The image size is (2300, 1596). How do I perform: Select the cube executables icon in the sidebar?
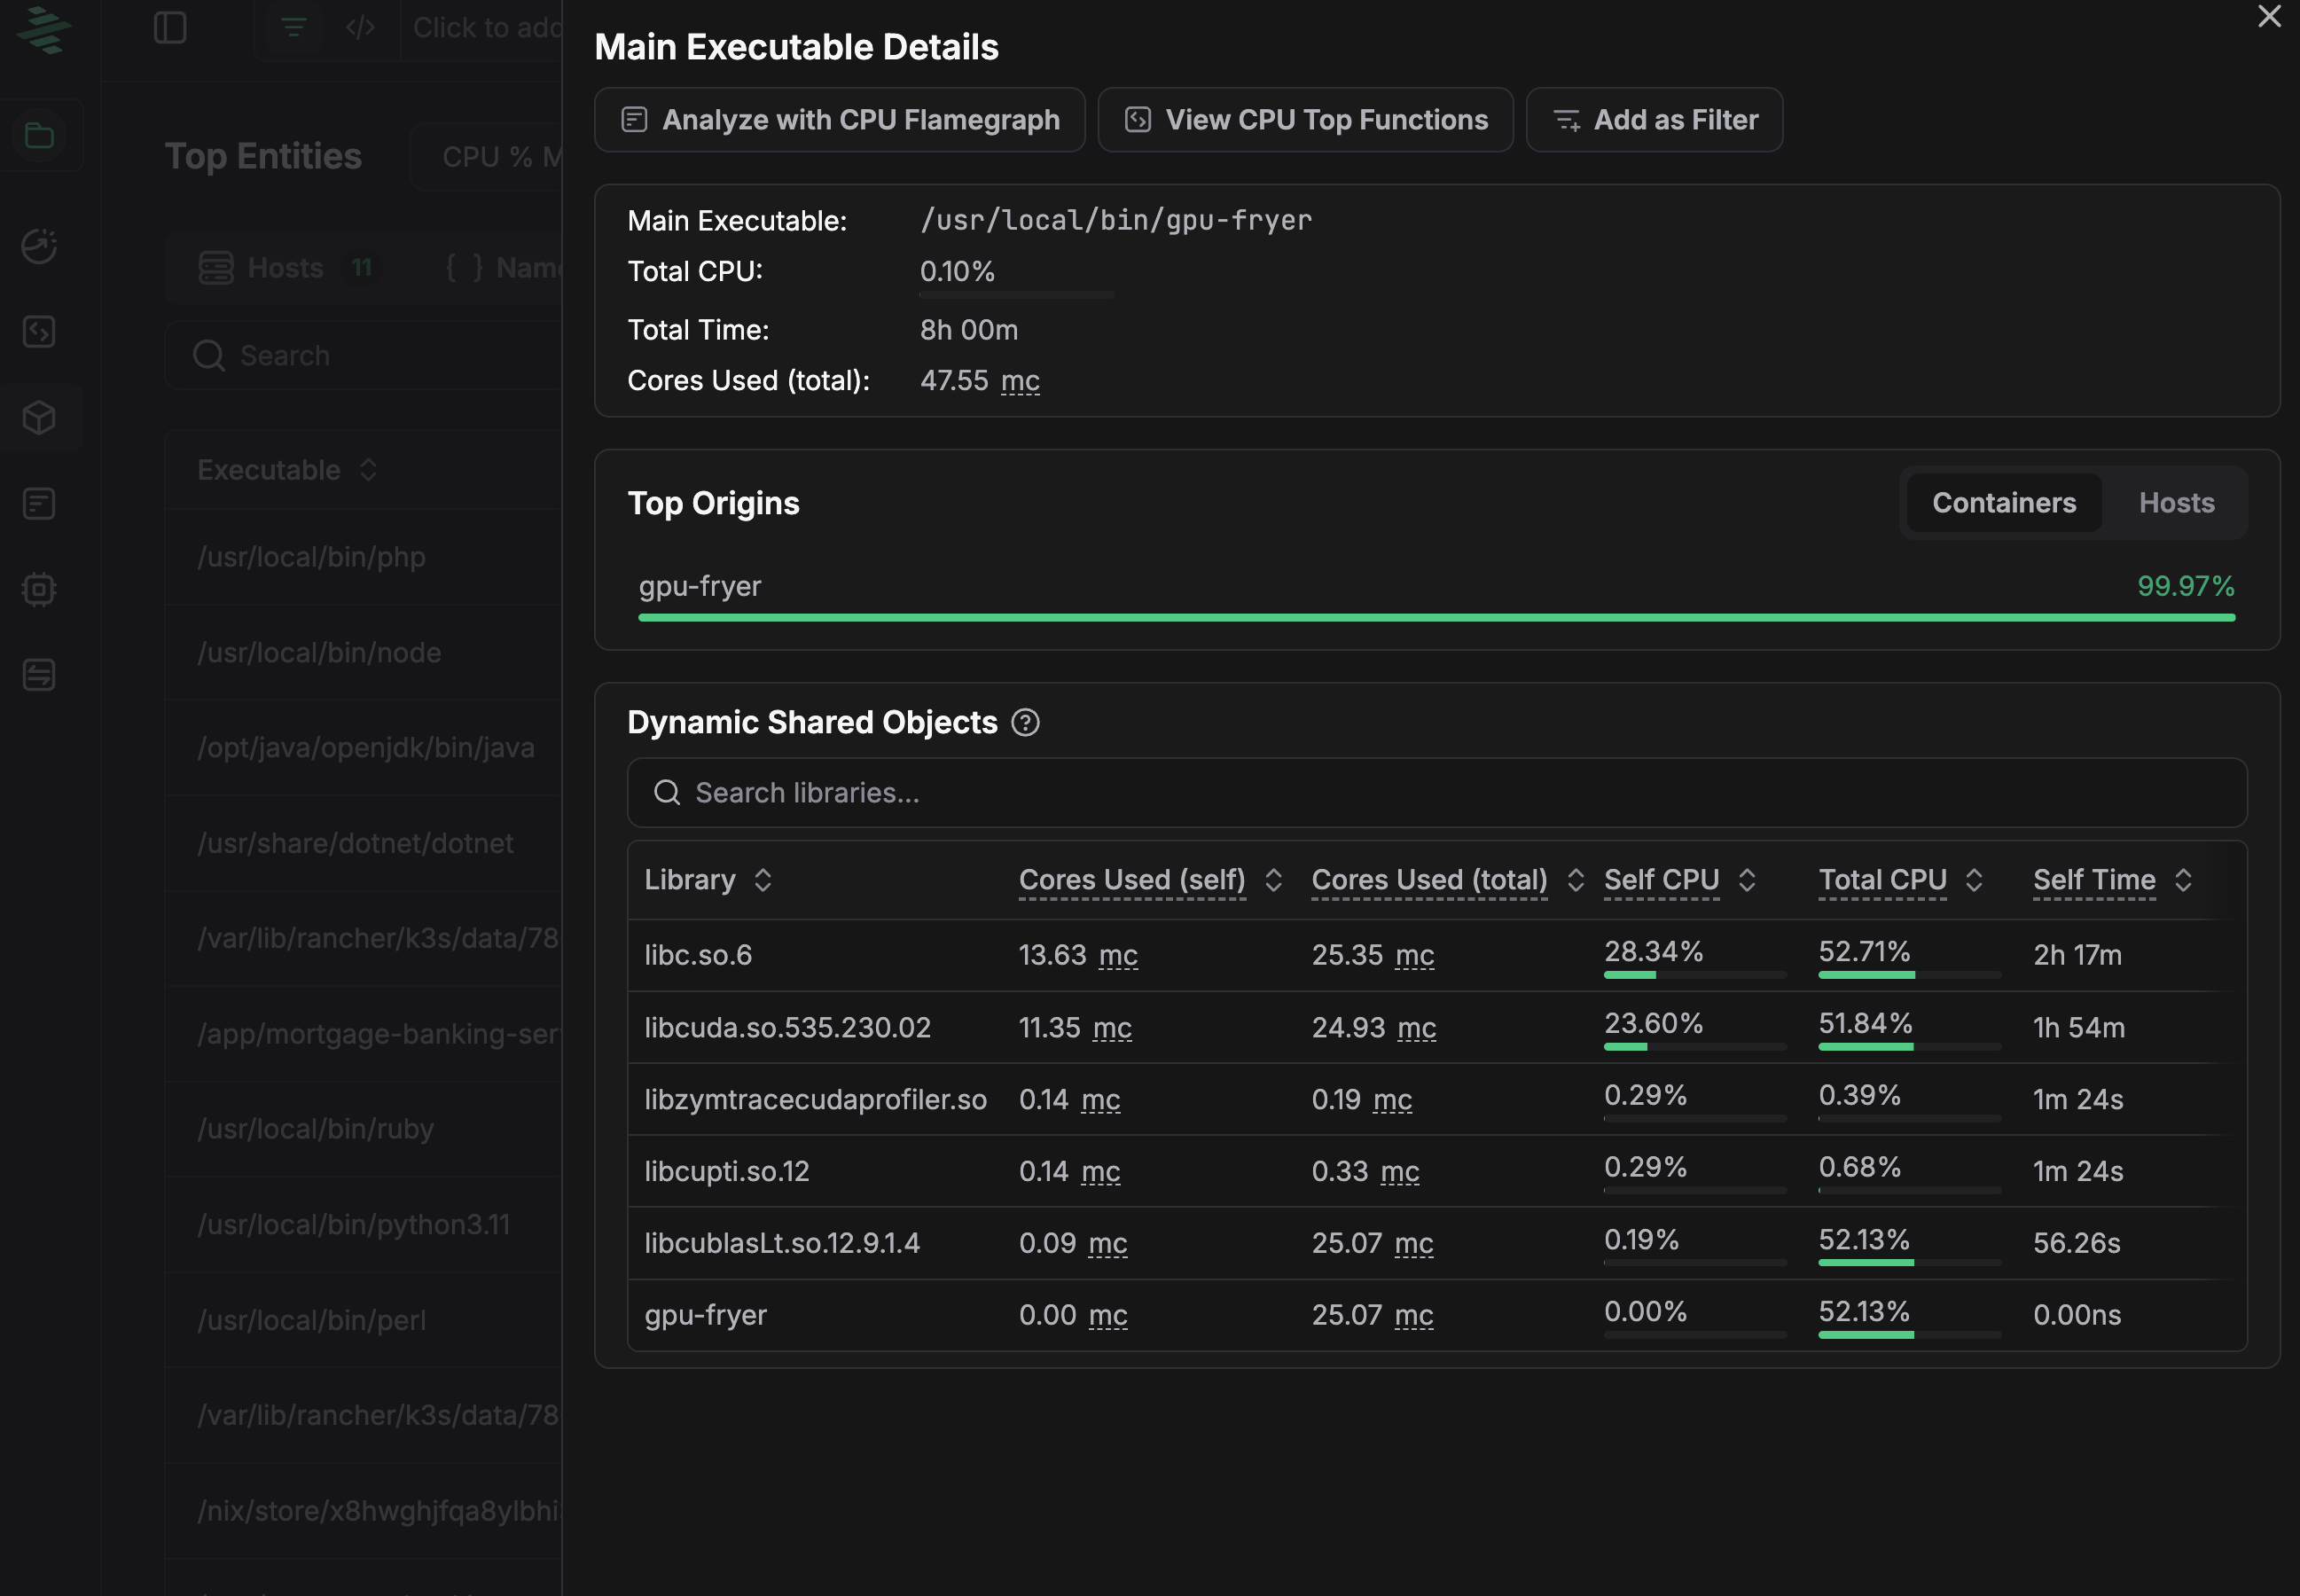pos(40,417)
